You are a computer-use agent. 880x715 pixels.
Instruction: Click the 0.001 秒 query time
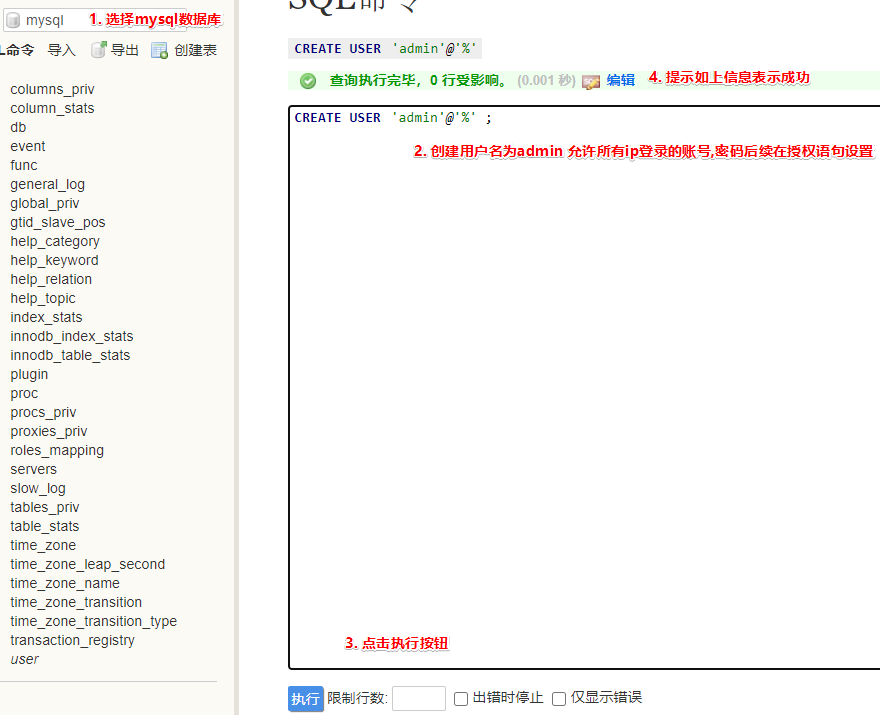(547, 81)
